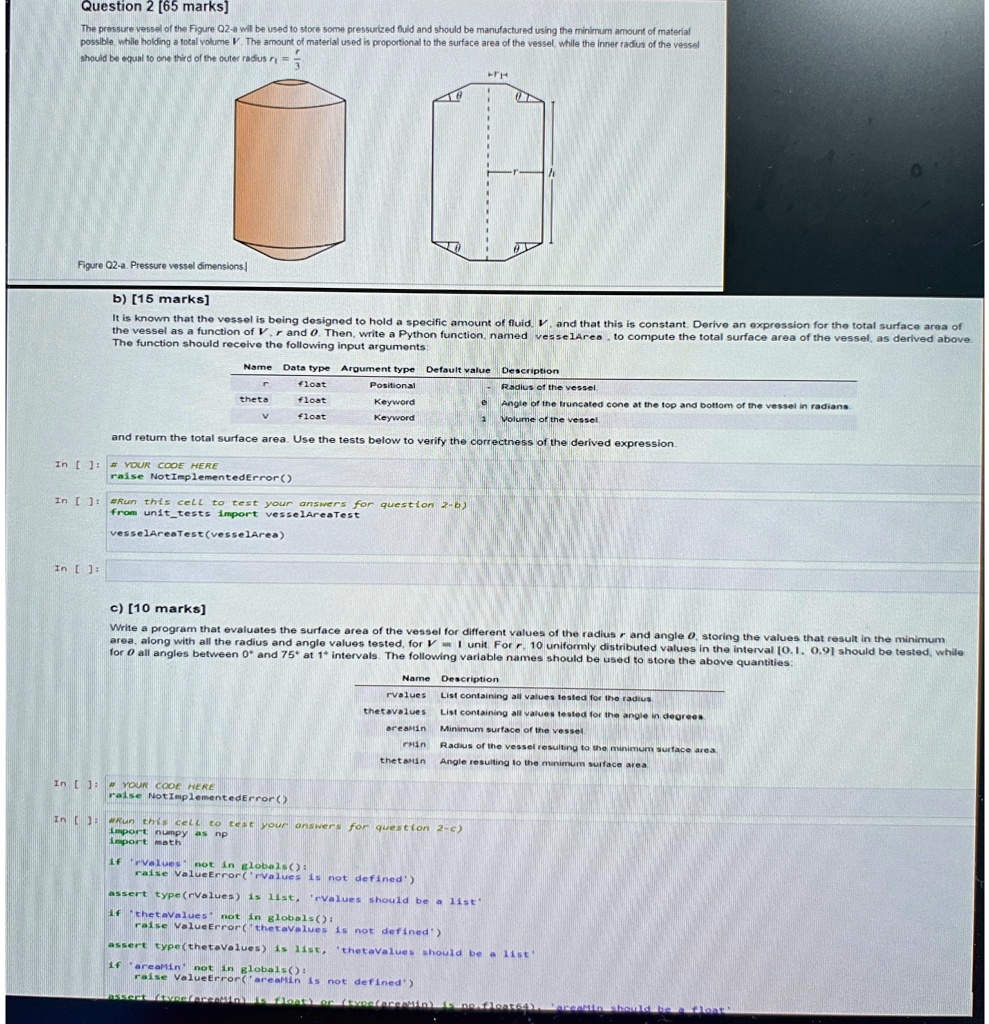The image size is (989, 1024).
Task: Click the thetaValues row in variable table
Action: [539, 713]
